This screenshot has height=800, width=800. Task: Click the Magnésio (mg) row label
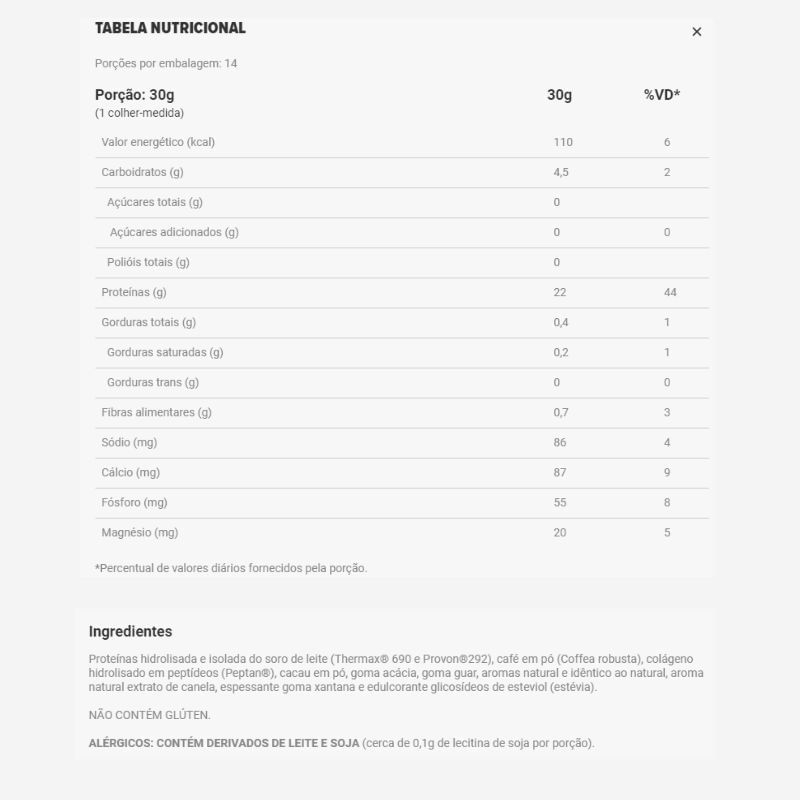pyautogui.click(x=140, y=532)
